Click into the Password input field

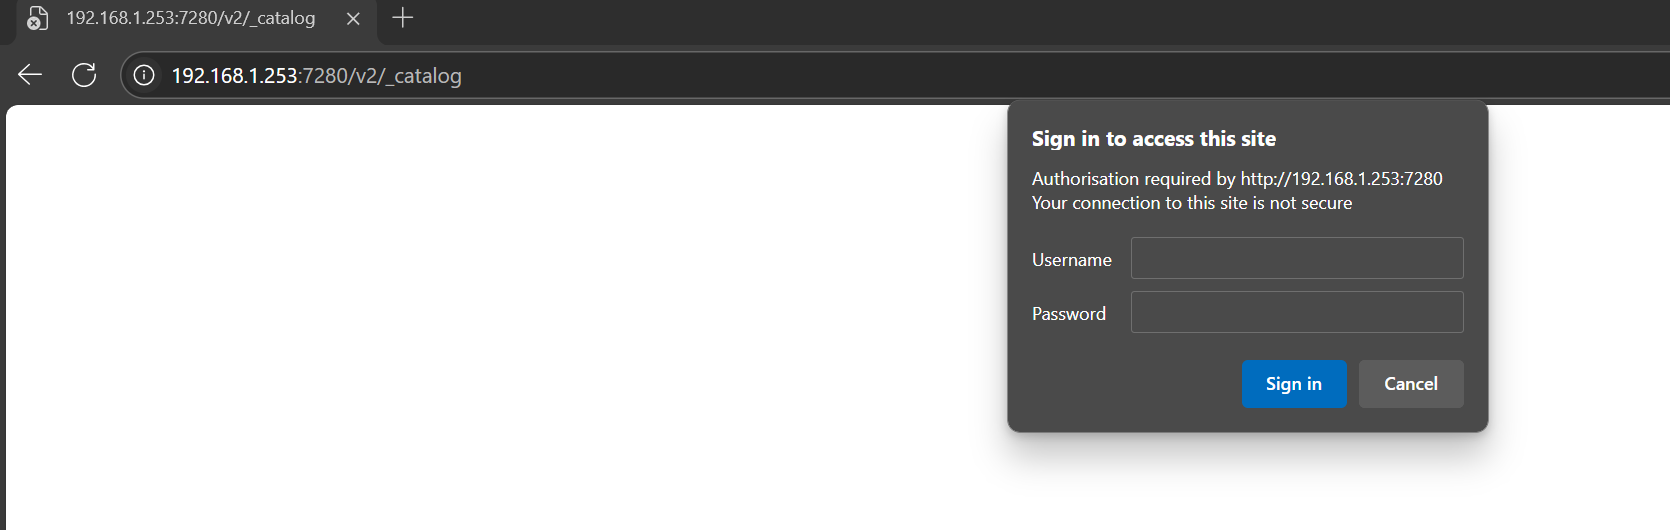(1297, 312)
